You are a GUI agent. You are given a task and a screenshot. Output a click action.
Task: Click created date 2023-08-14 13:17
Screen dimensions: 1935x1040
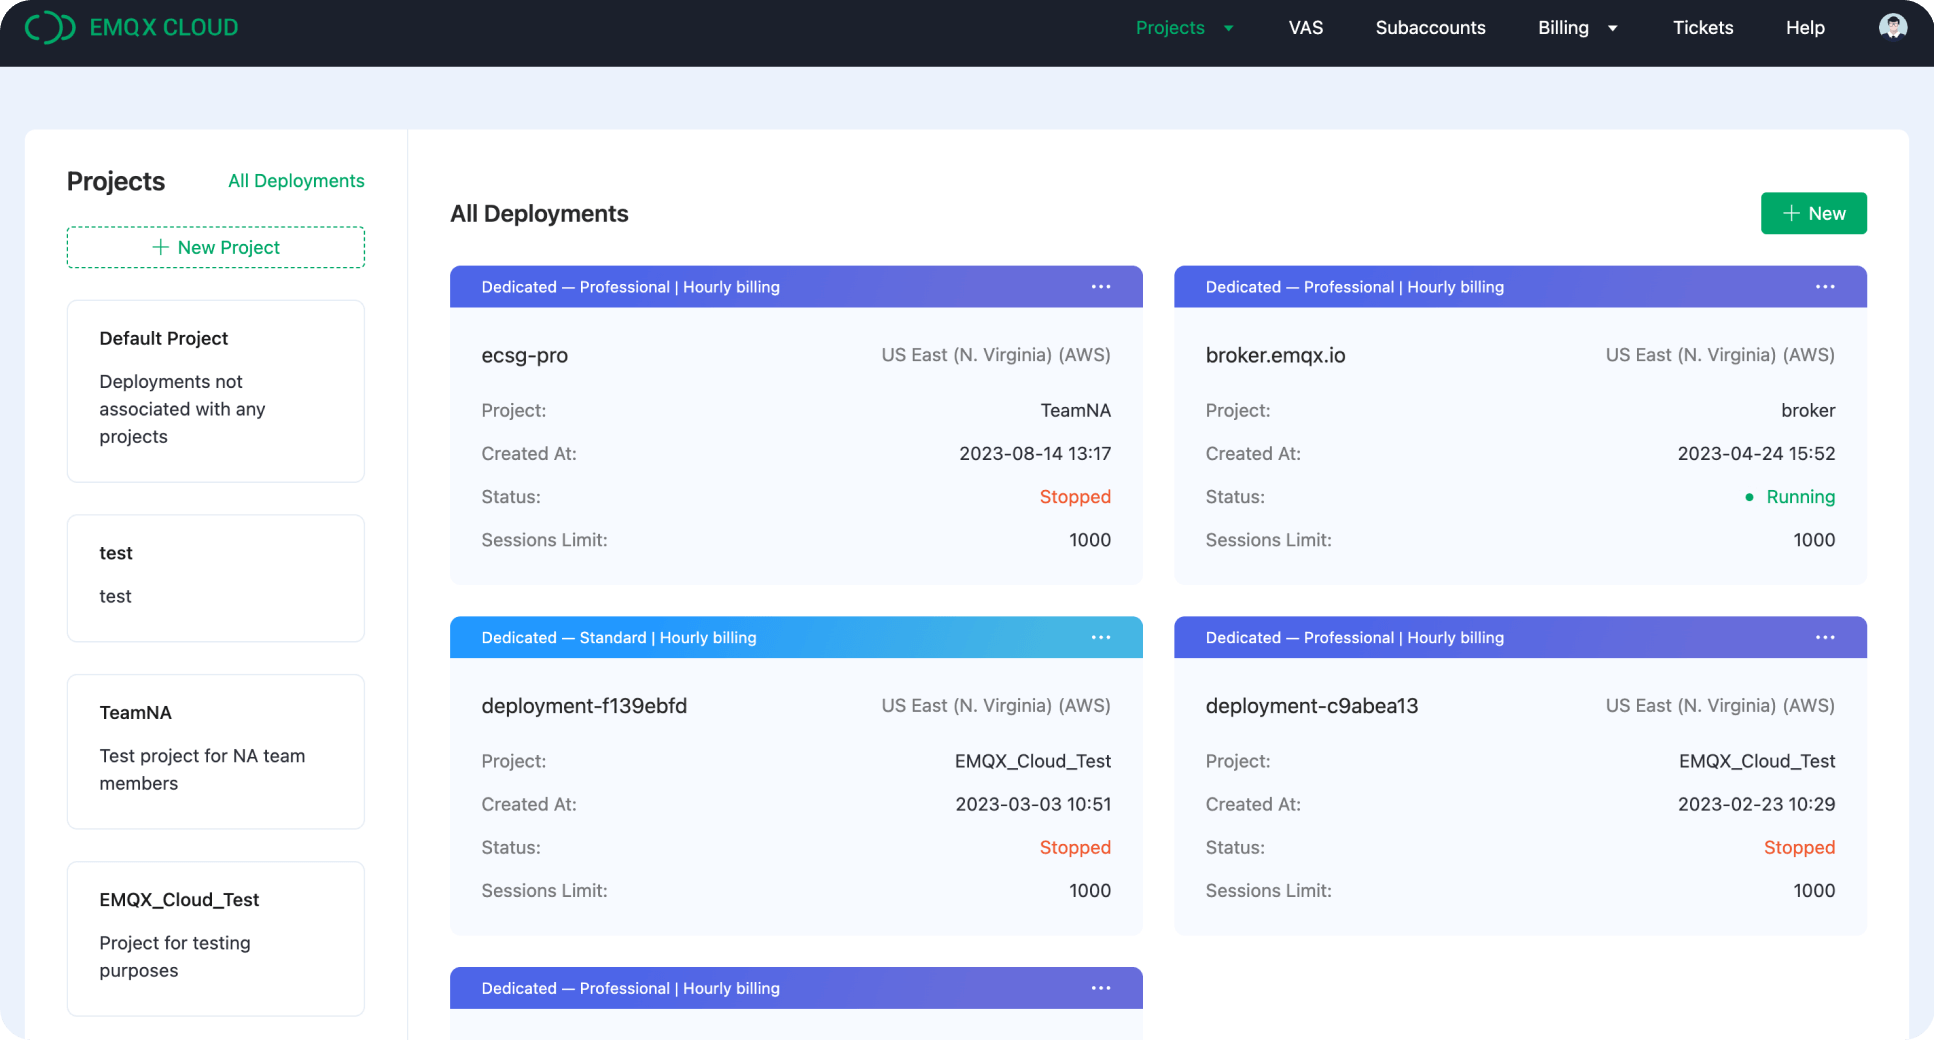1035,454
